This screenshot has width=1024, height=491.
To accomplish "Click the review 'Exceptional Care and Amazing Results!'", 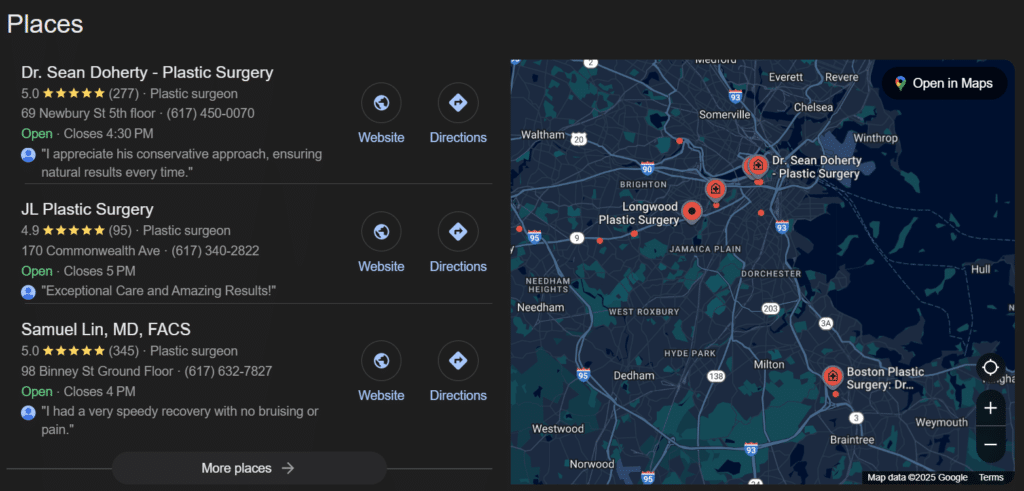I will click(x=159, y=291).
